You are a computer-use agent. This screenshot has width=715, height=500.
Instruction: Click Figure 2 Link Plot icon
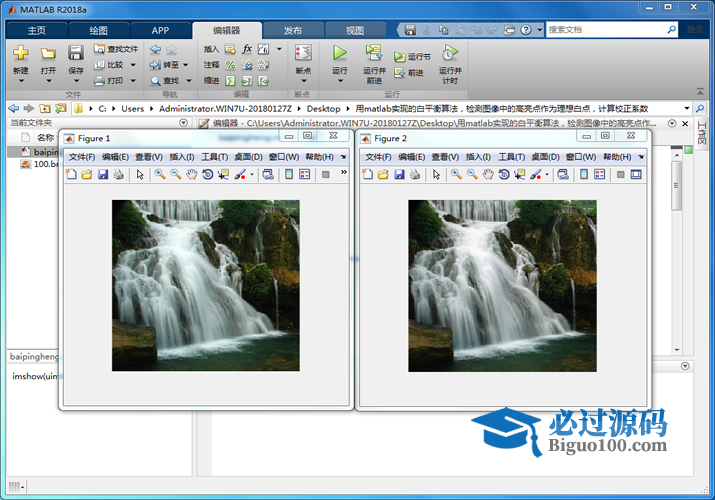pyautogui.click(x=563, y=174)
